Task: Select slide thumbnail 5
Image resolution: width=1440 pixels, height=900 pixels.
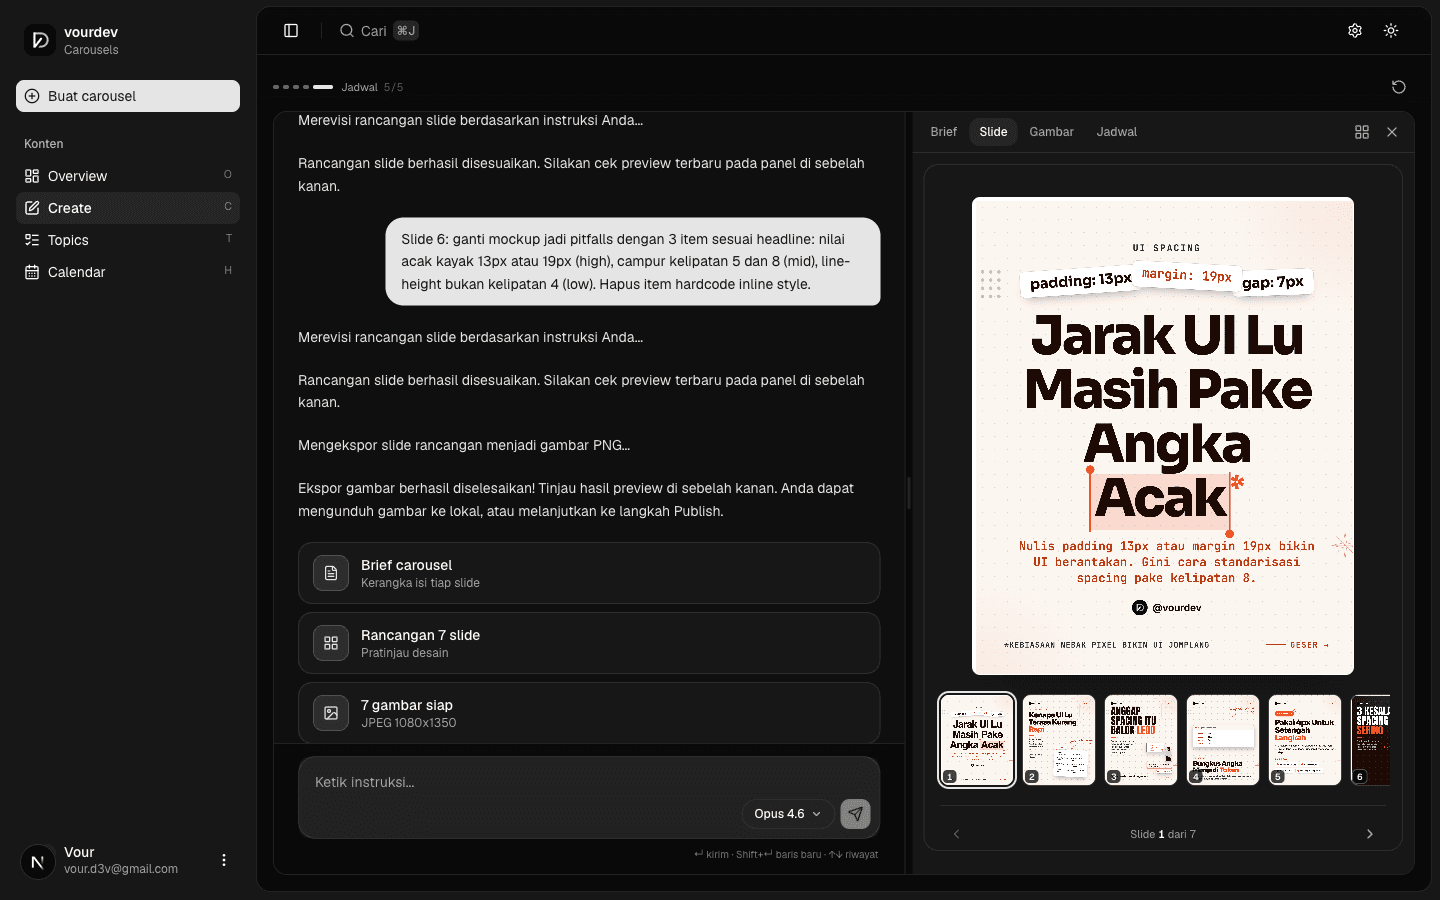Action: (1305, 740)
